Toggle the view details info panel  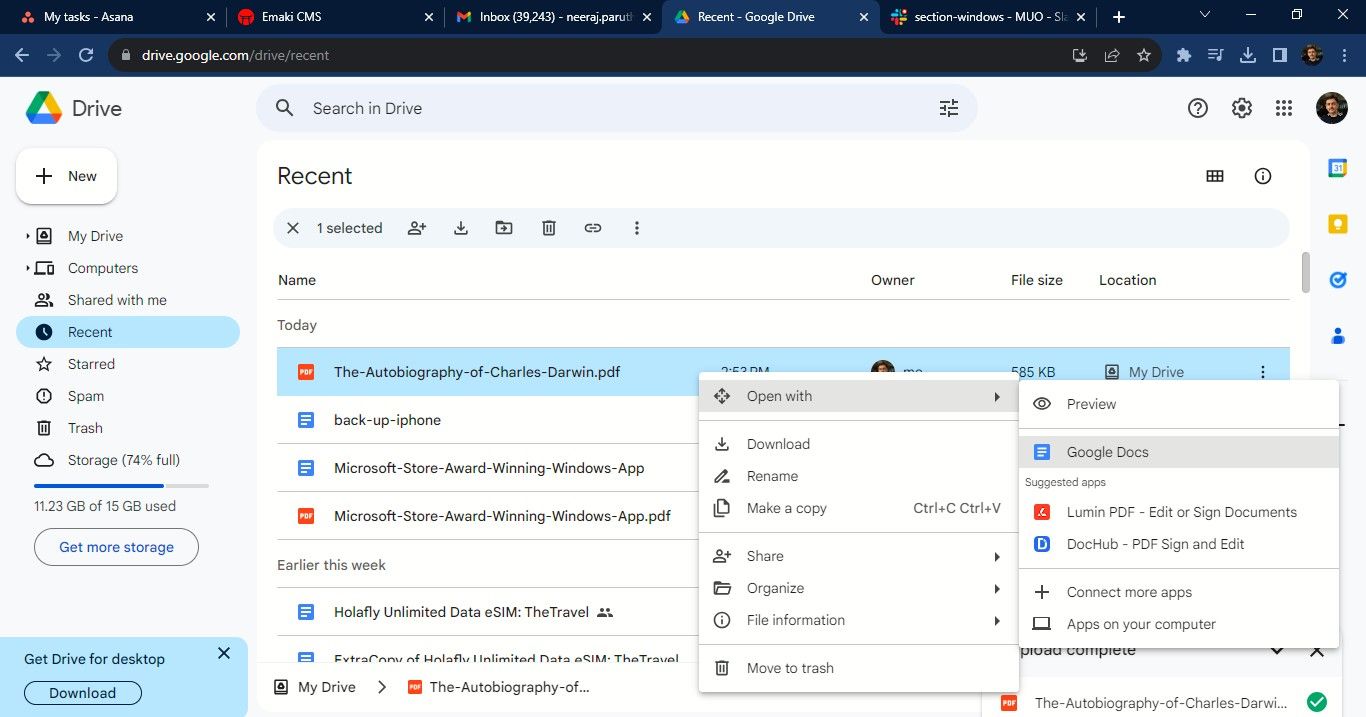click(1263, 176)
